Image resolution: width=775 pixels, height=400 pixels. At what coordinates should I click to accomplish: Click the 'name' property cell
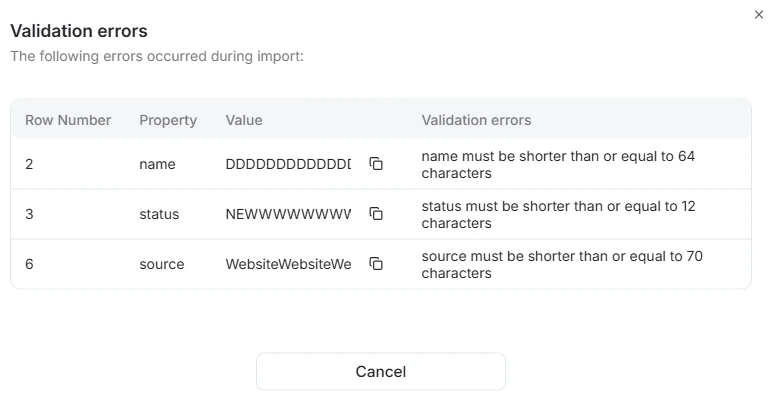coord(157,164)
